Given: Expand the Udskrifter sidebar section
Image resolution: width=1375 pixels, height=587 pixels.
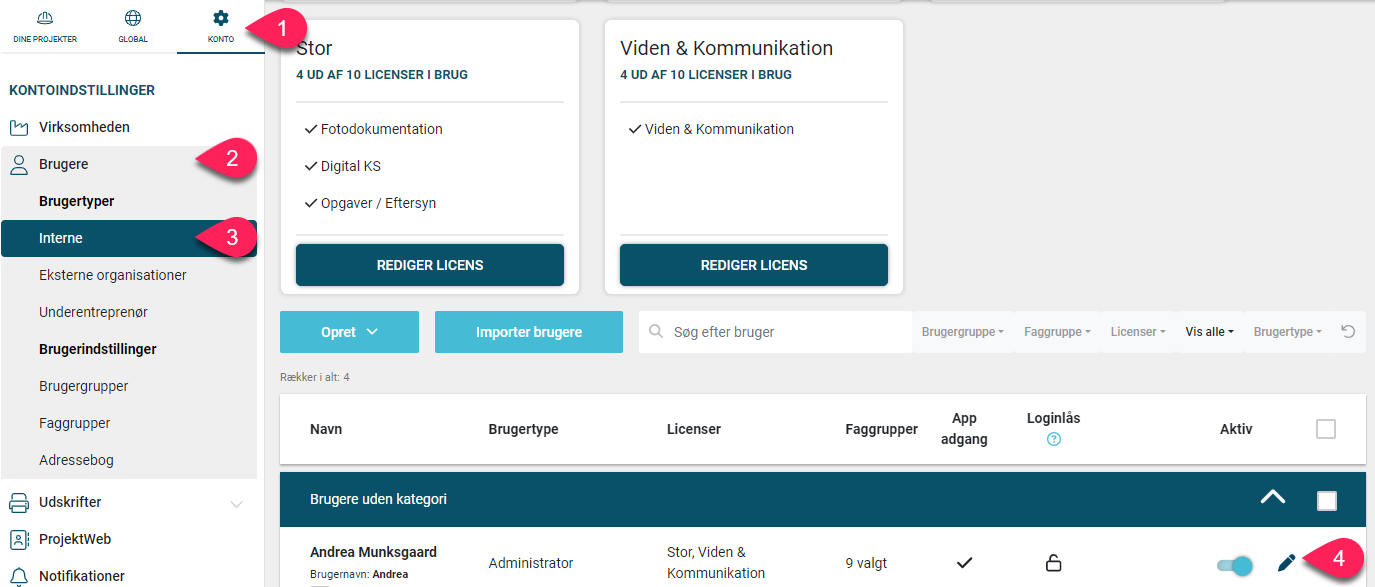Looking at the screenshot, I should [x=236, y=504].
